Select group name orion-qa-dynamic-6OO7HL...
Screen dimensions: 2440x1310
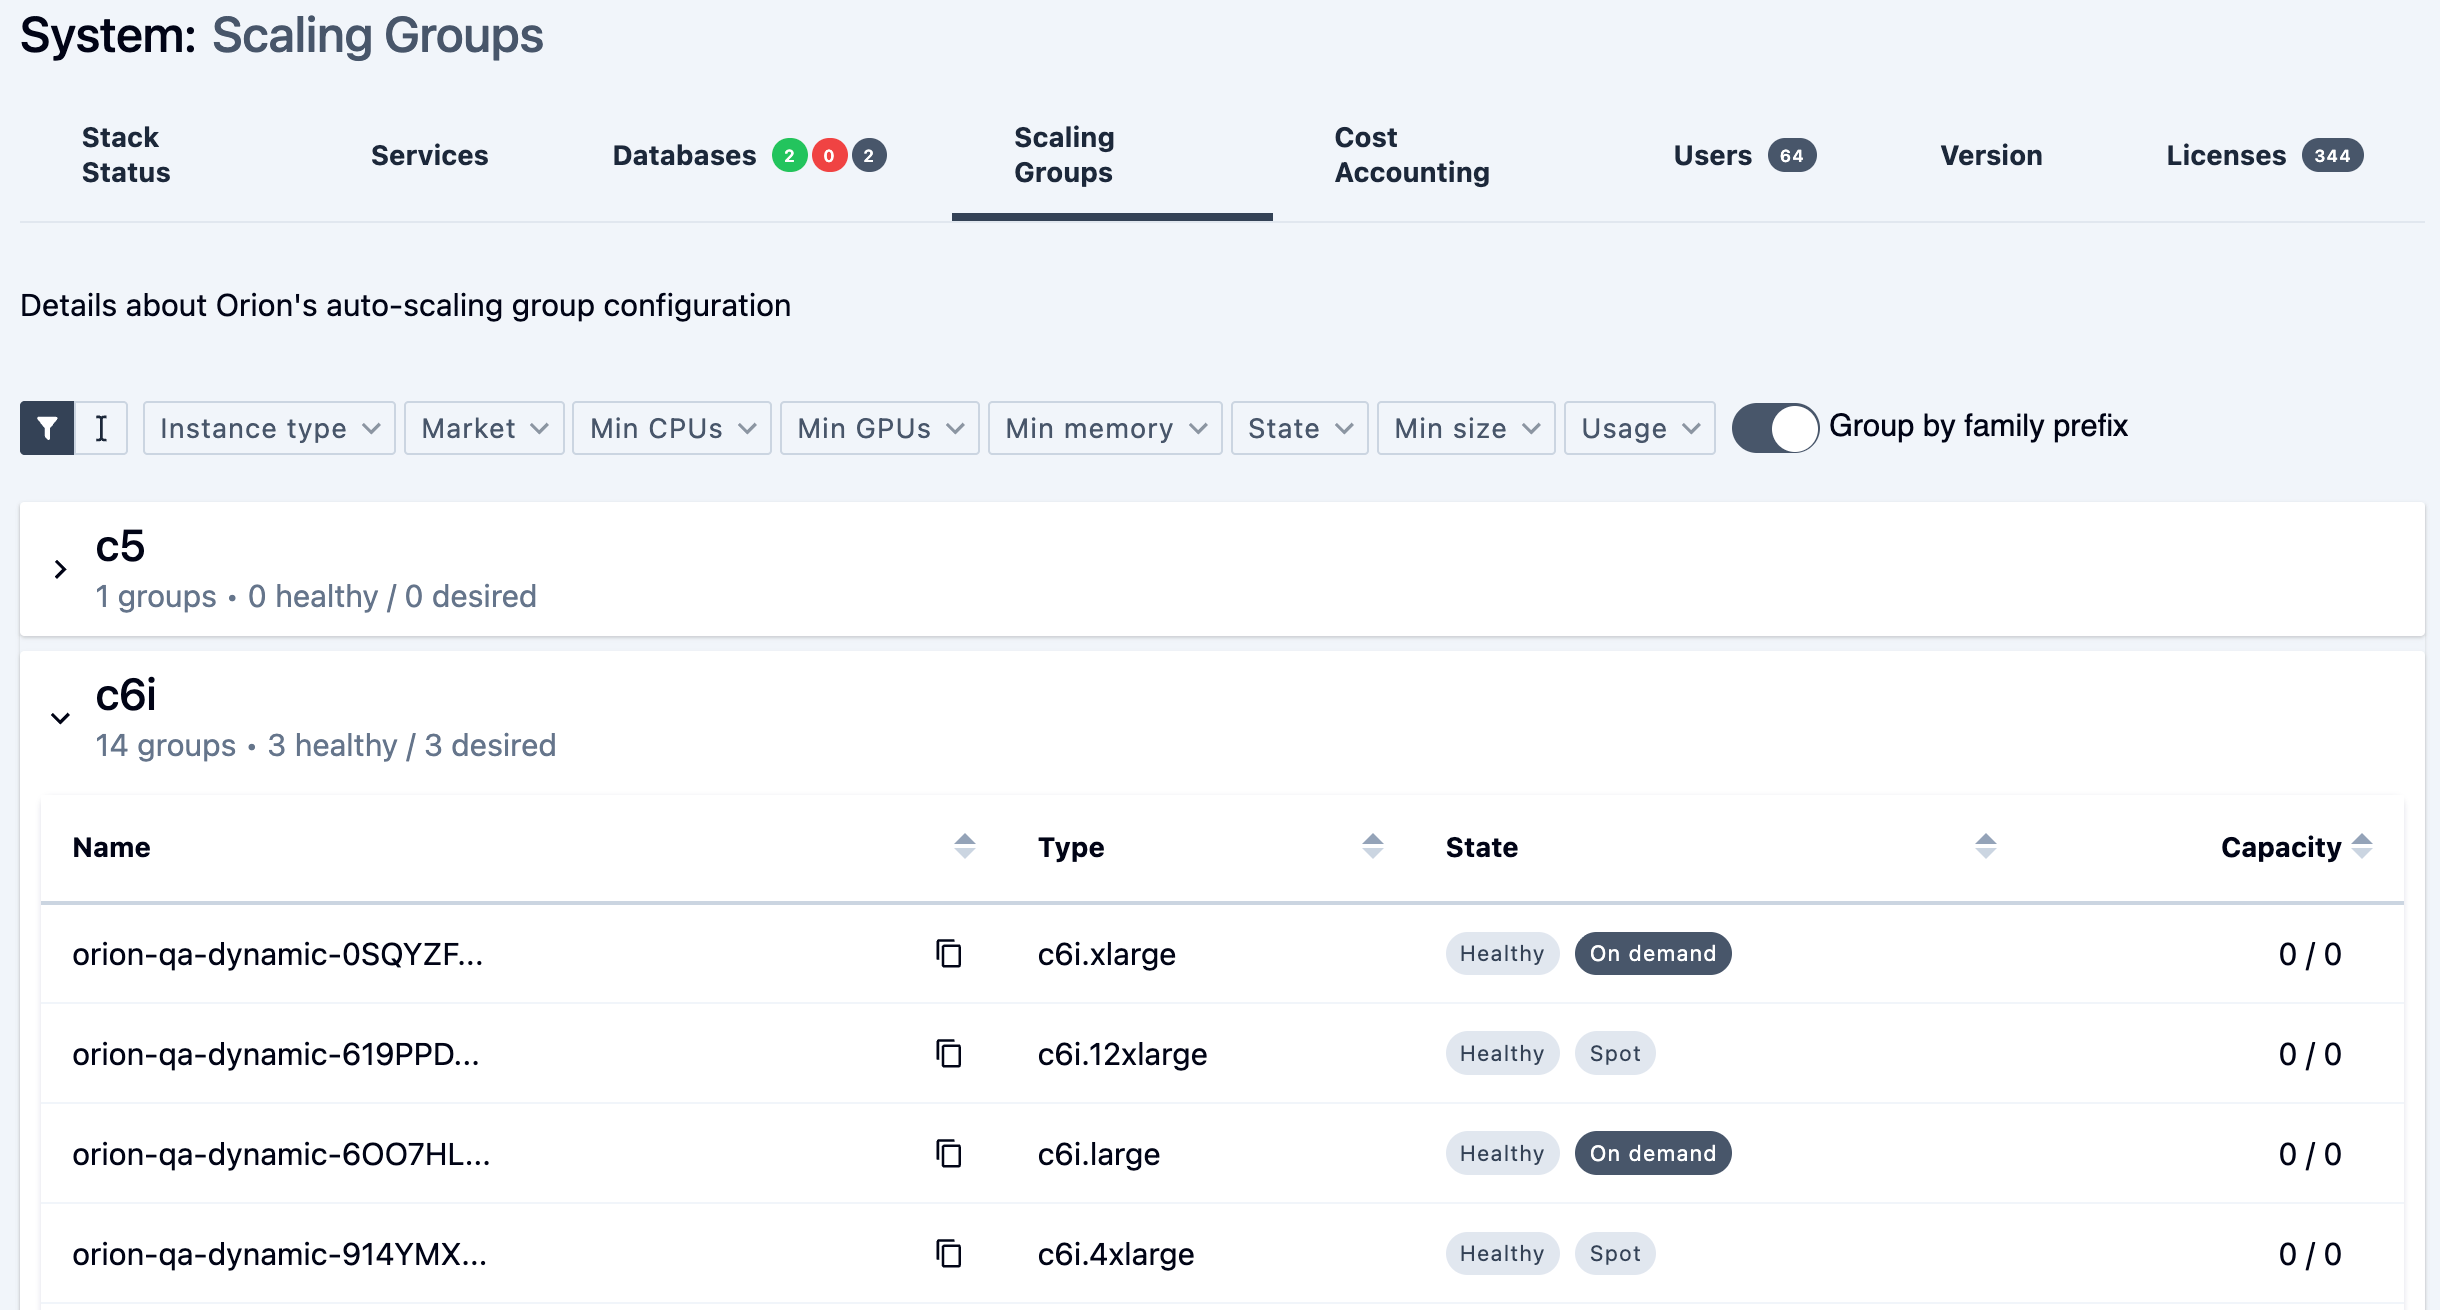pyautogui.click(x=281, y=1154)
